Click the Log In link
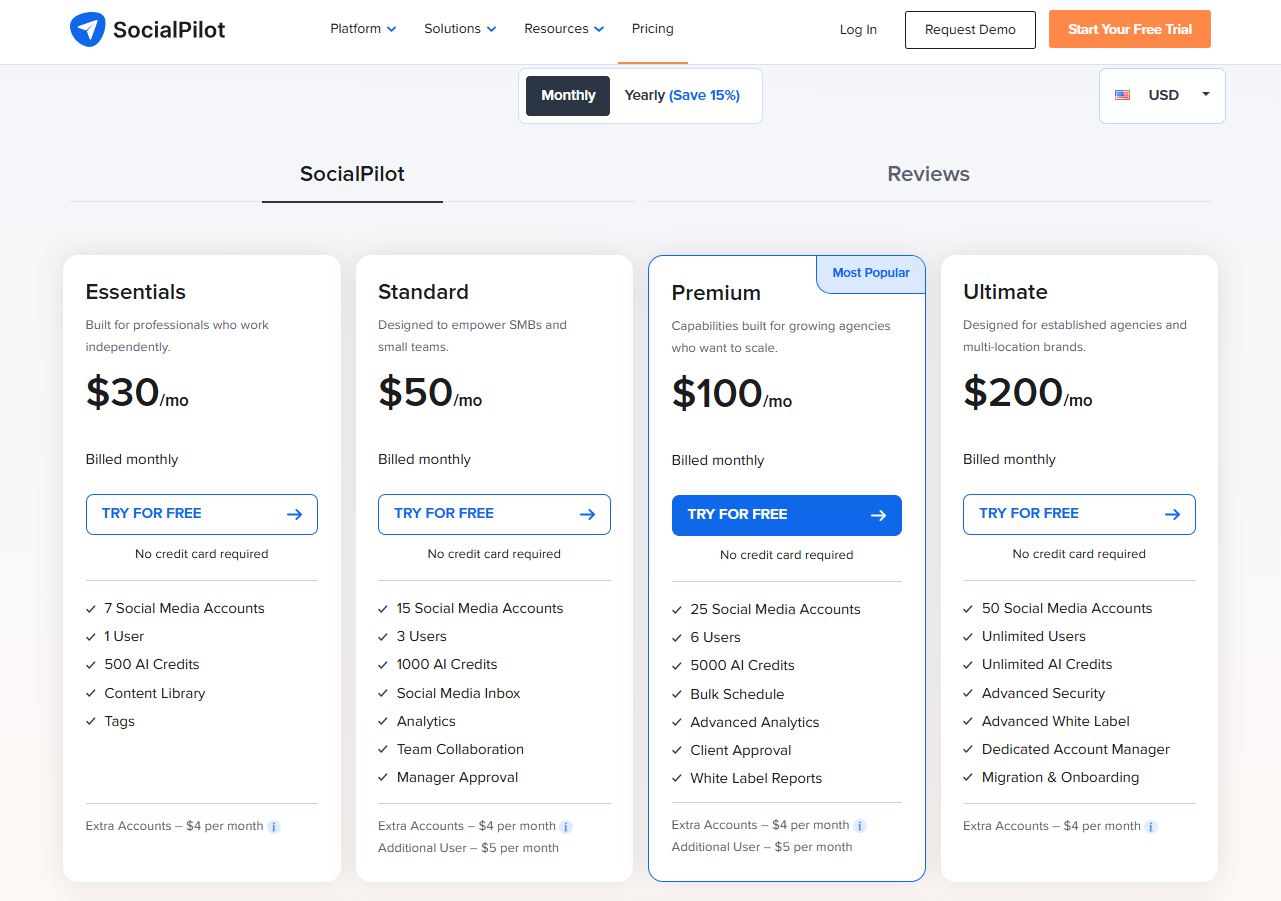Screen dimensions: 1281x901 [x=857, y=29]
